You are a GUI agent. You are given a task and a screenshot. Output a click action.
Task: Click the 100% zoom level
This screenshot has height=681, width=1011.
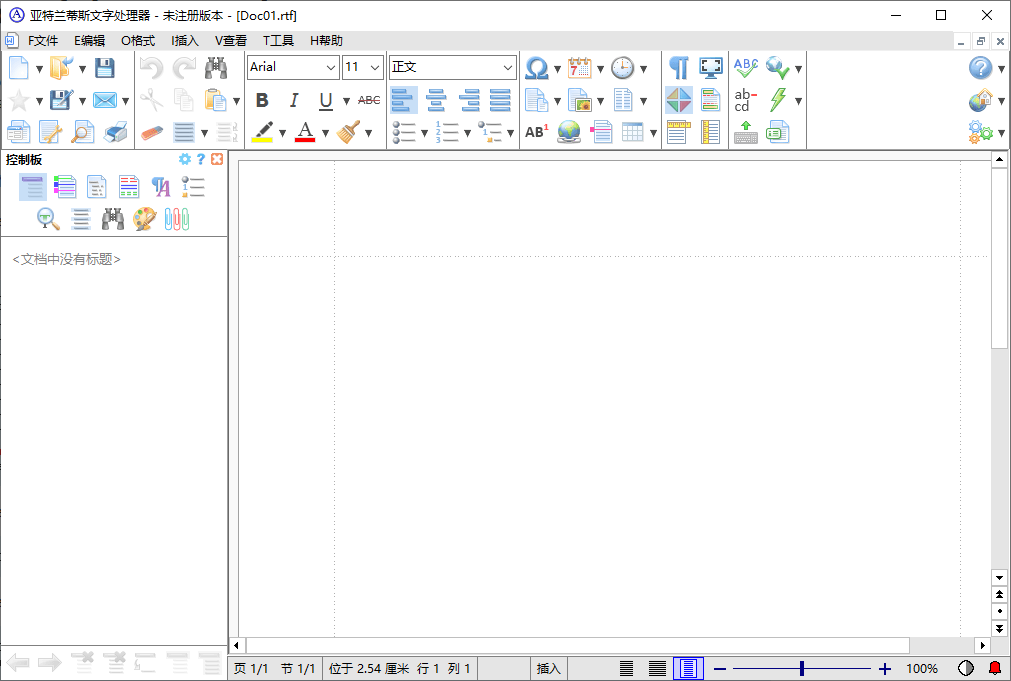(x=922, y=669)
